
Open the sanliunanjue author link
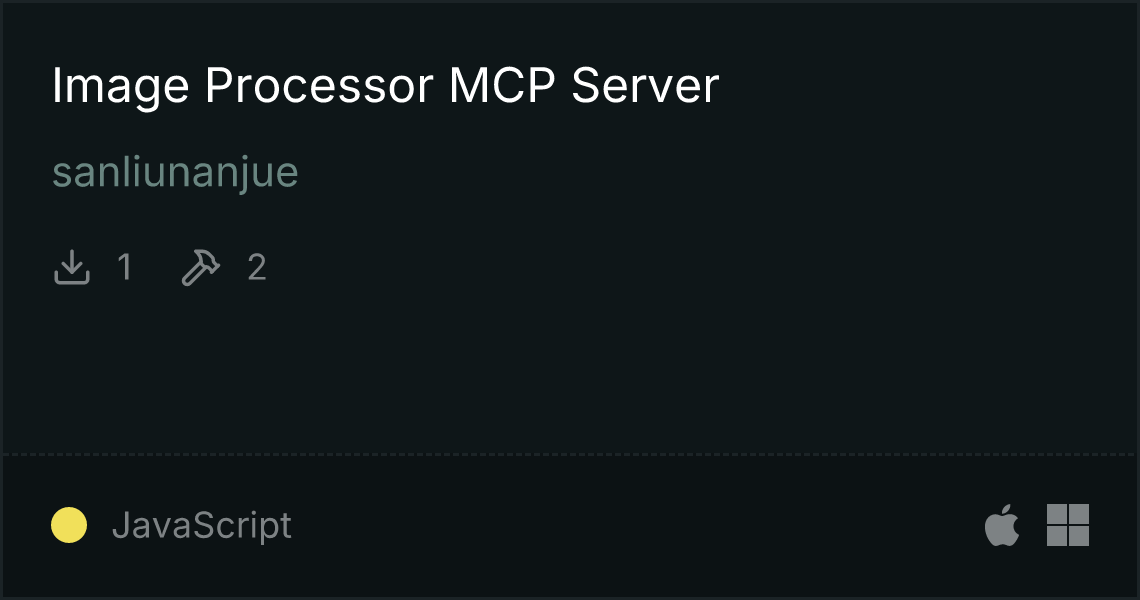(x=175, y=172)
